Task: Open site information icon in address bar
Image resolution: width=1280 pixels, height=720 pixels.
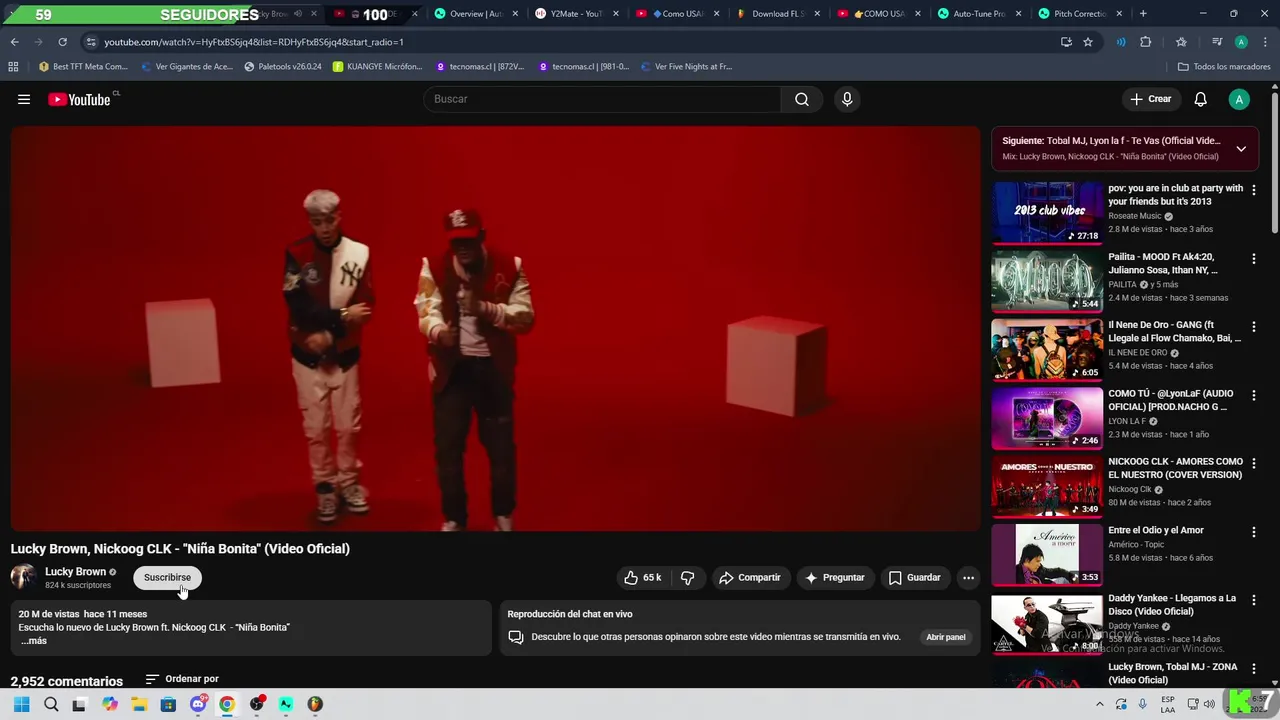Action: (x=91, y=42)
